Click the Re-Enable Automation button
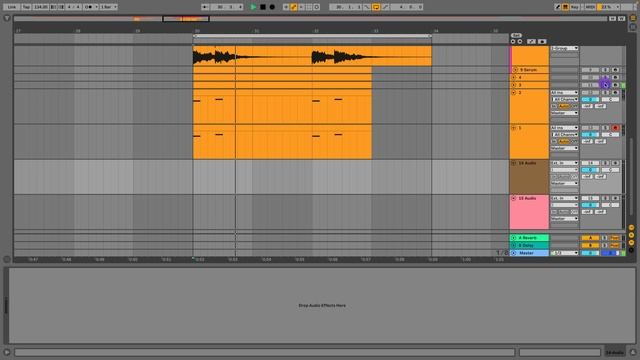The image size is (640, 360). tap(301, 7)
